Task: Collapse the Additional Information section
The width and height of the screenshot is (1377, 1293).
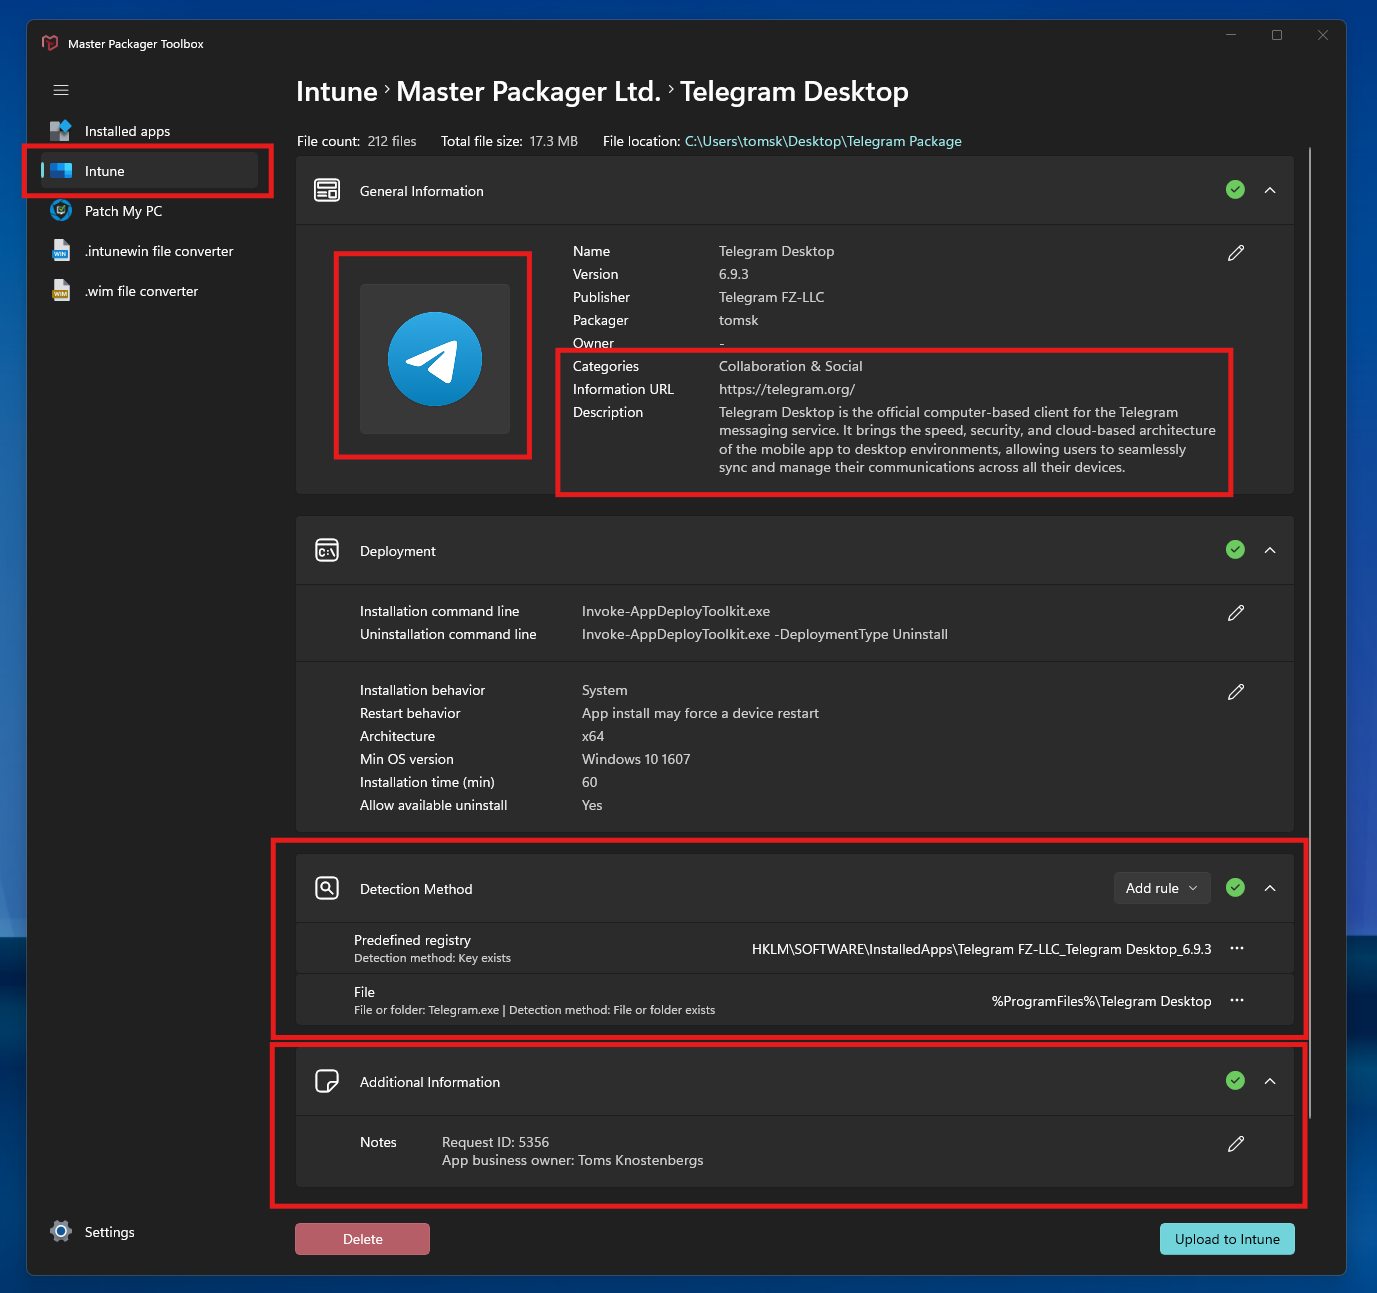Action: pyautogui.click(x=1270, y=1081)
